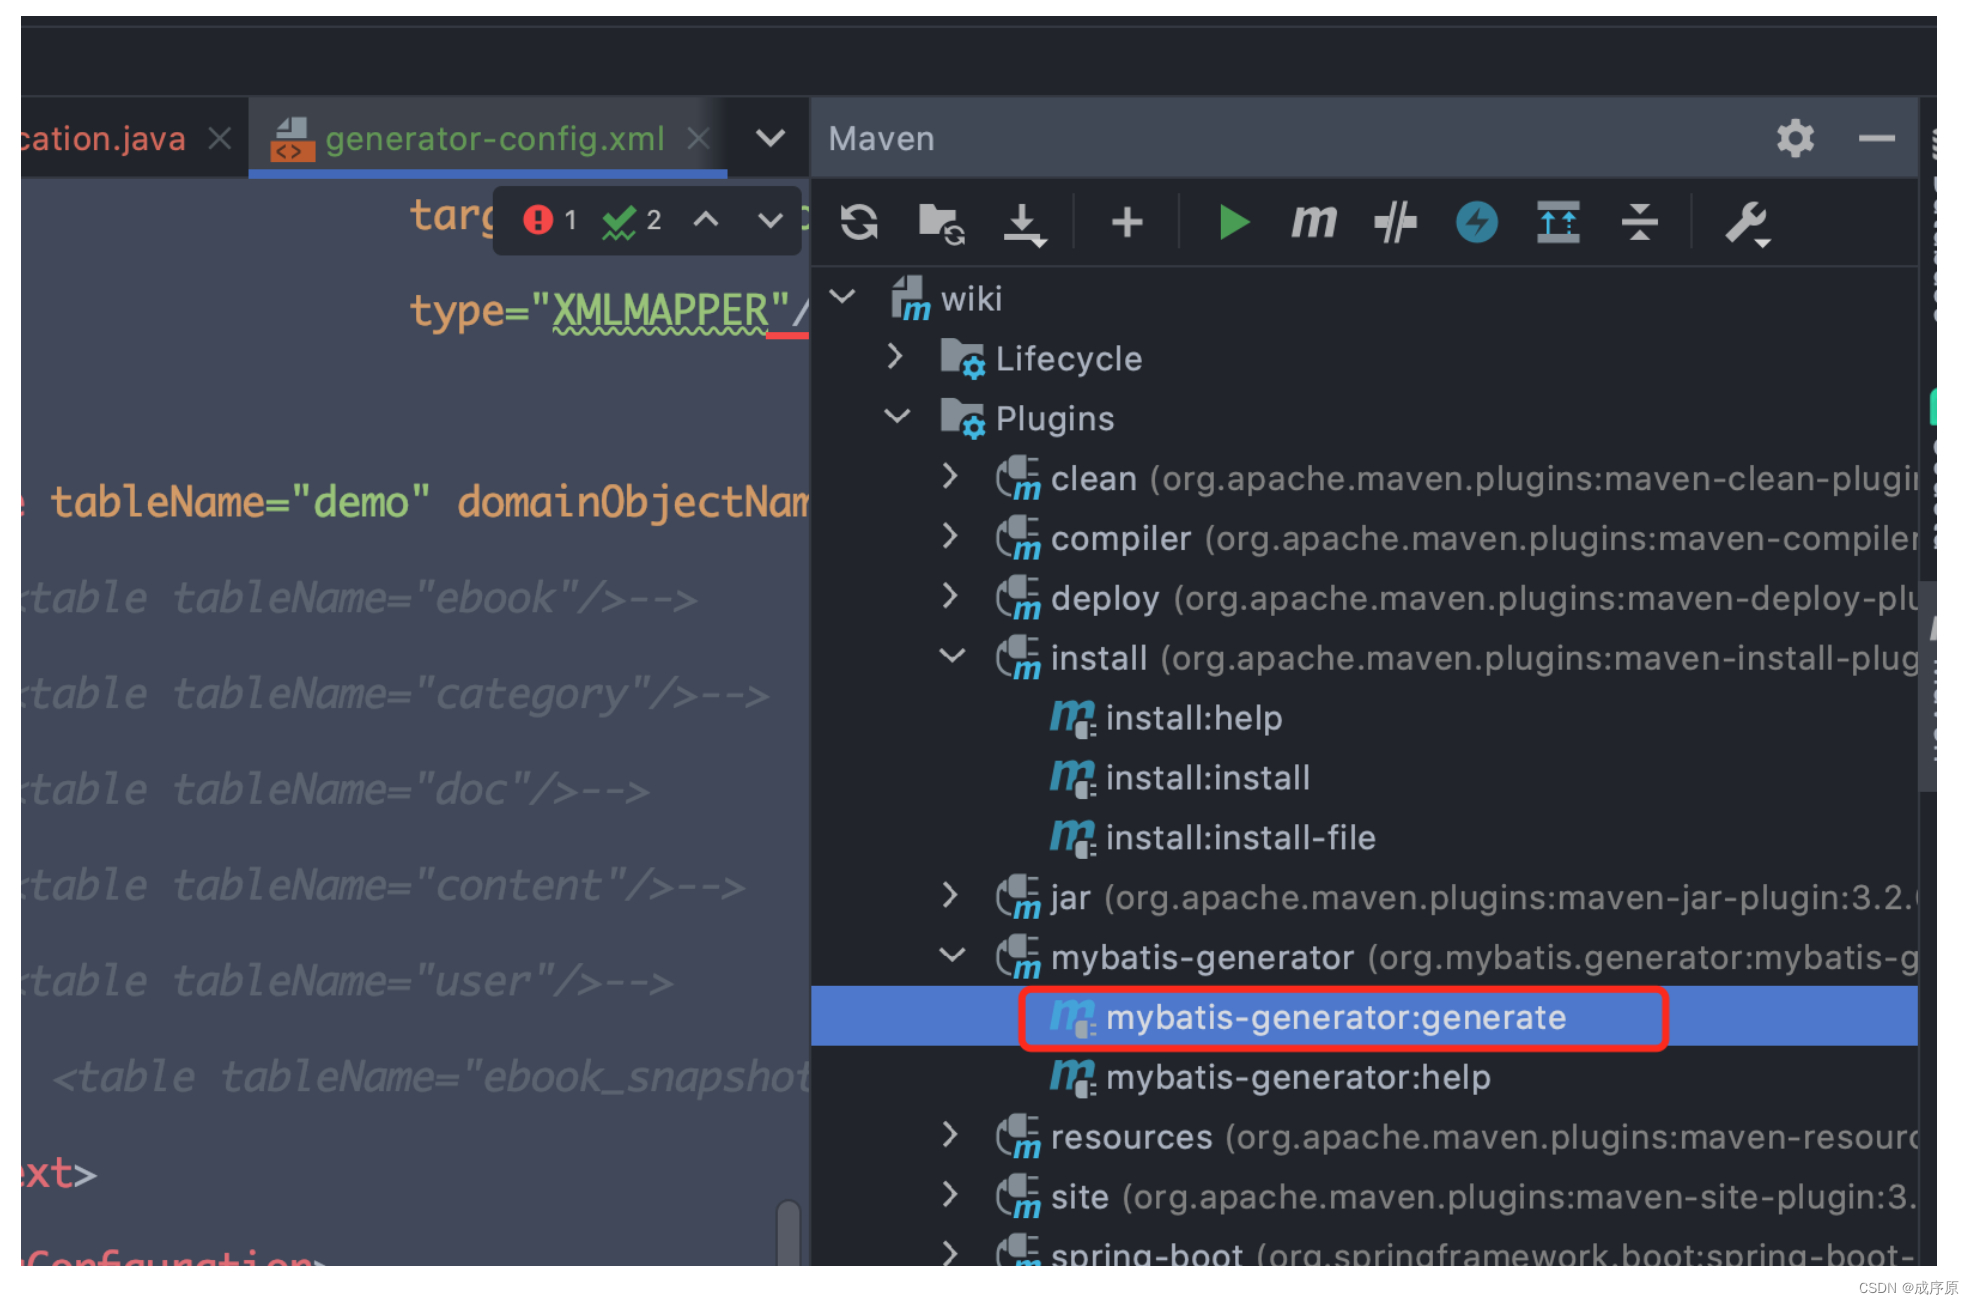Open Maven Settings wrench icon

(1746, 222)
